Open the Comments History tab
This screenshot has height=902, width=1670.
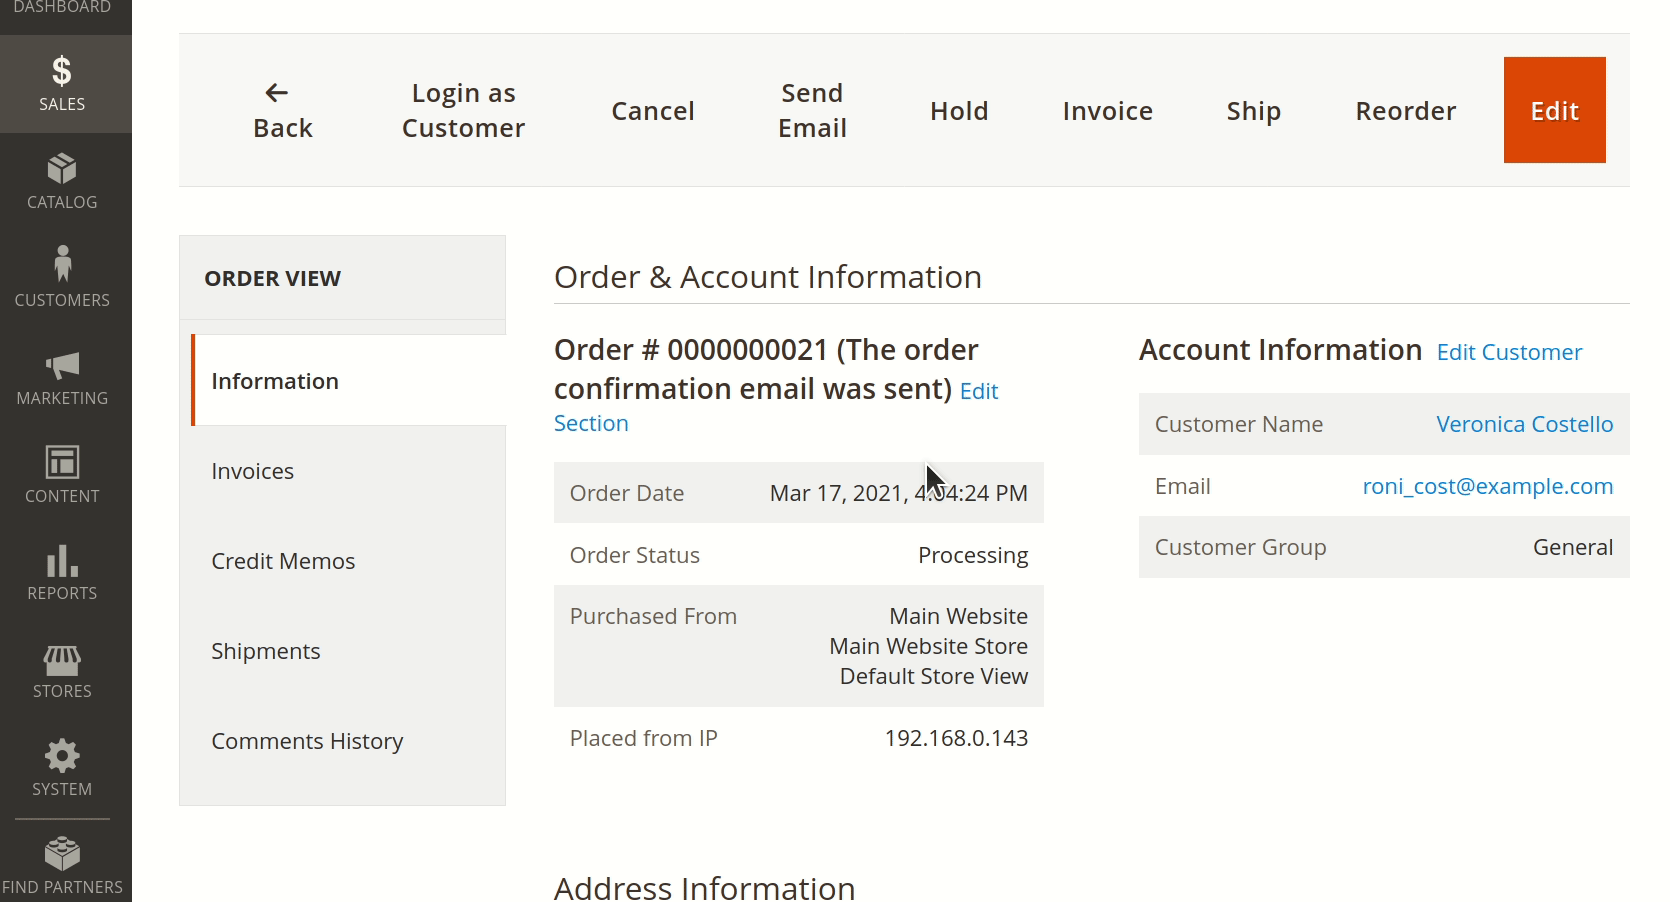307,741
